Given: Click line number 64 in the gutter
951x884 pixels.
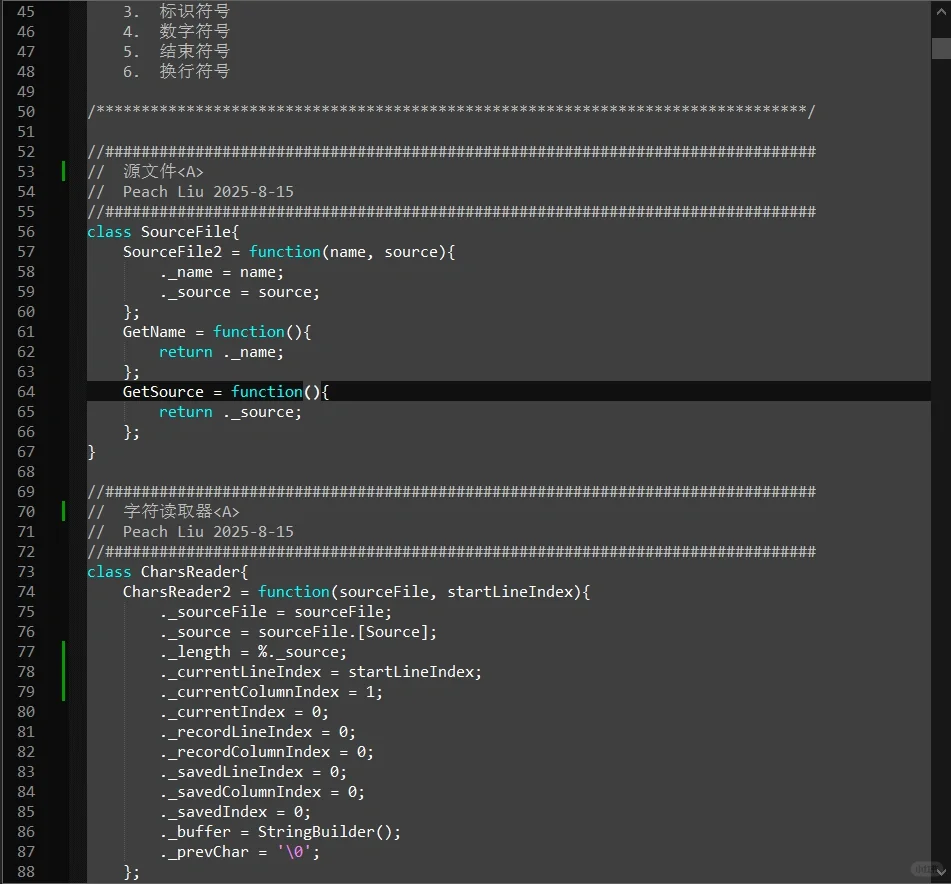Looking at the screenshot, I should click(x=26, y=392).
